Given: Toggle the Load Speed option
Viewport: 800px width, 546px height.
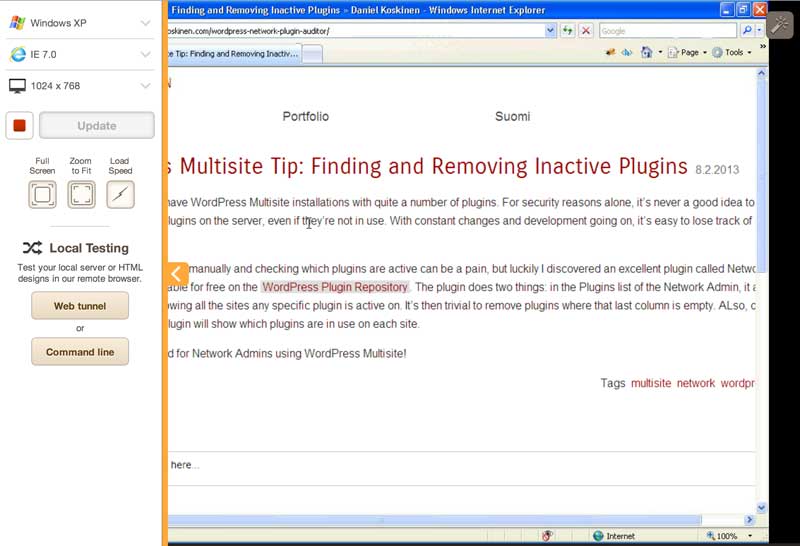Looking at the screenshot, I should click(x=120, y=194).
